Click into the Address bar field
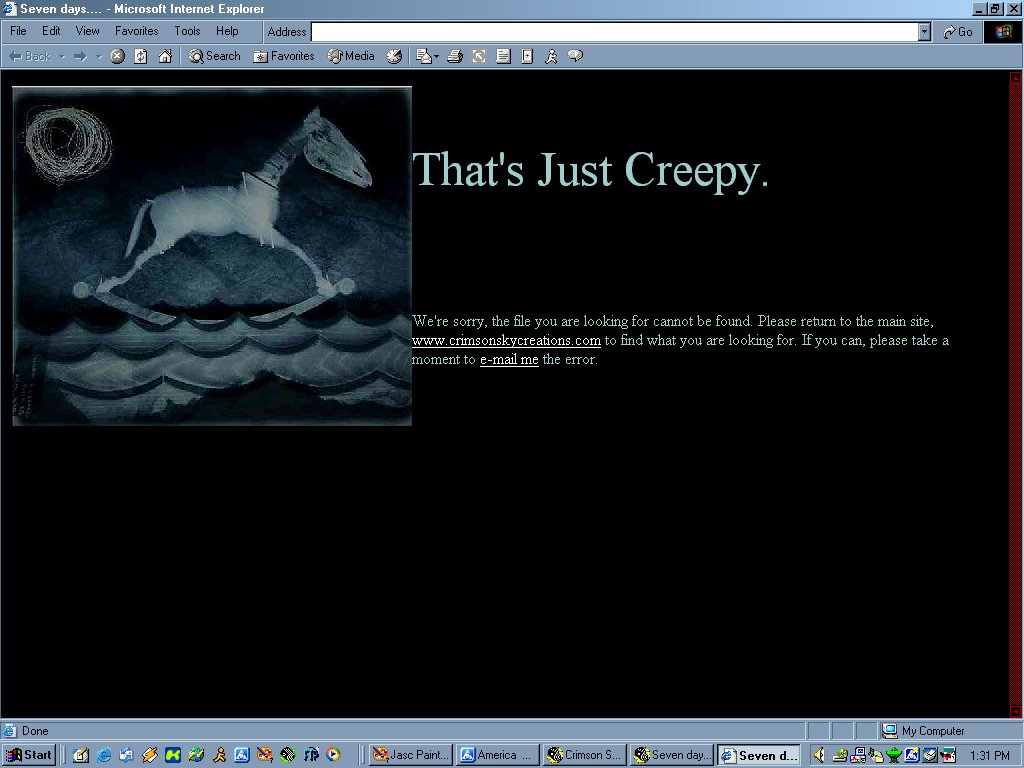 [614, 32]
